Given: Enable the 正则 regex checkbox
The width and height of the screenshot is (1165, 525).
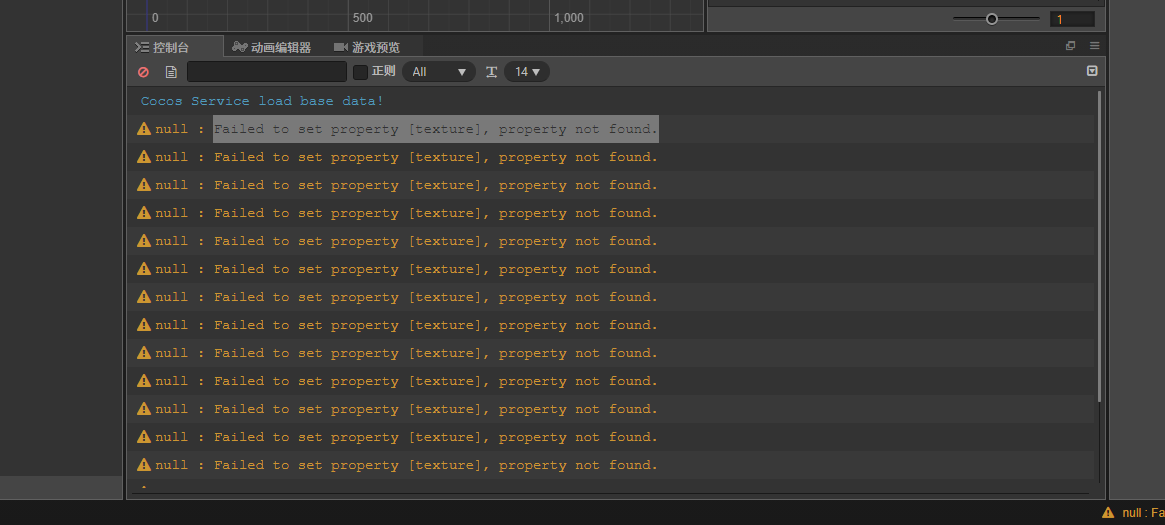Looking at the screenshot, I should click(x=360, y=72).
